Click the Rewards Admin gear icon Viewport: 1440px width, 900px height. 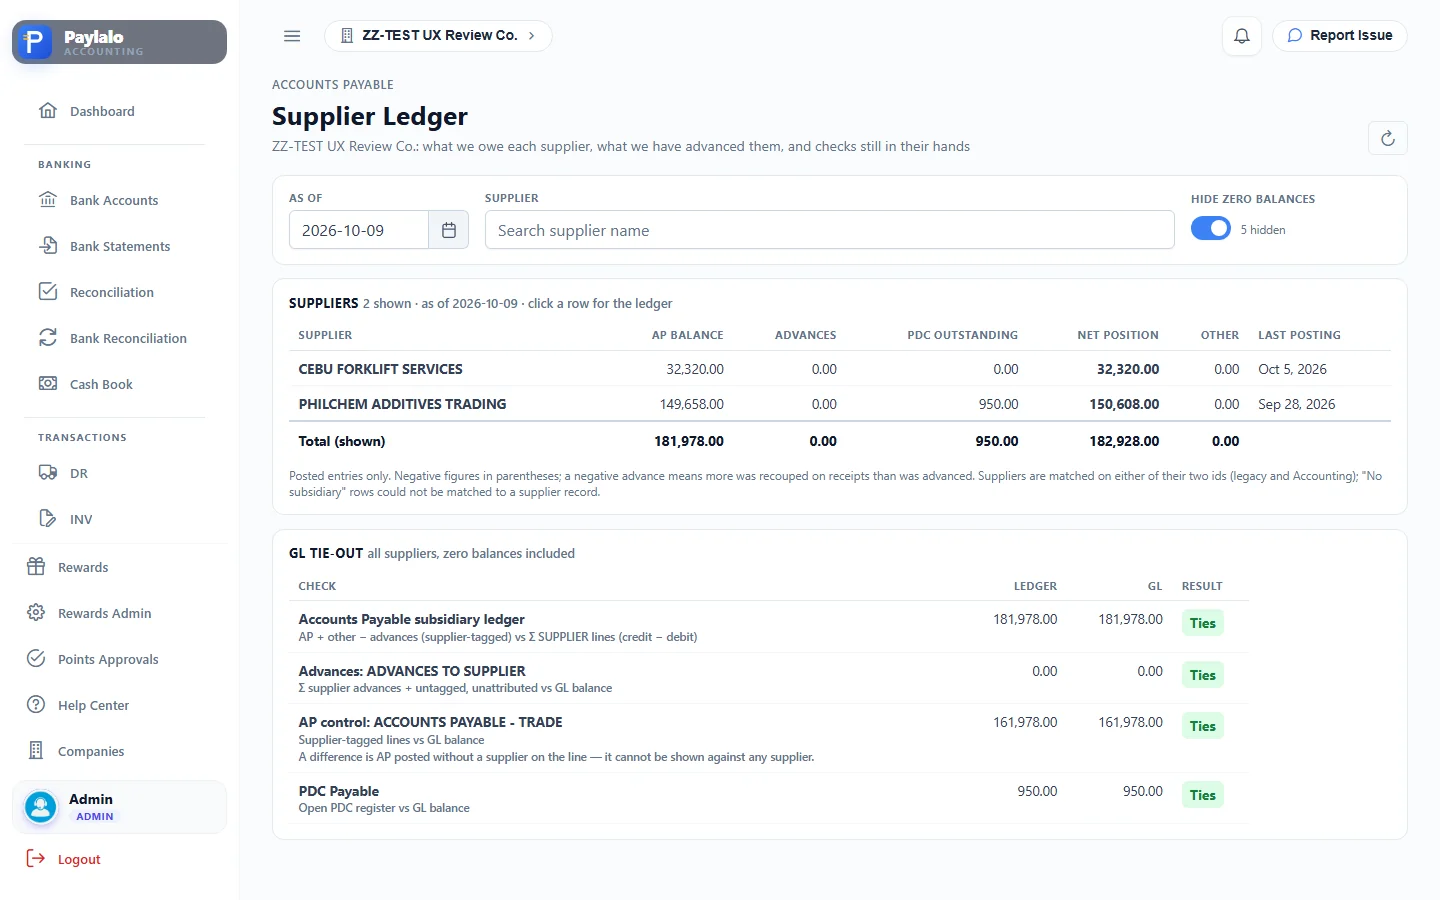36,613
